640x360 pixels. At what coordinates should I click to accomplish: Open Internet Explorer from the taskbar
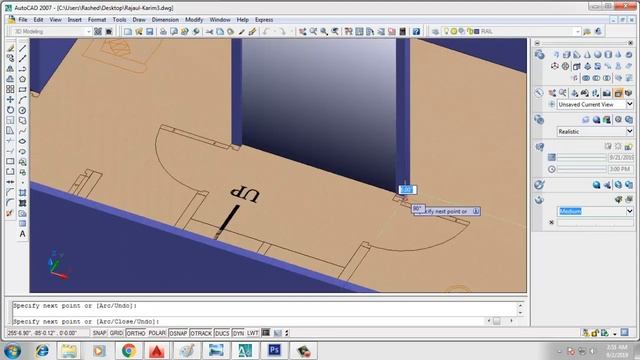pos(42,351)
